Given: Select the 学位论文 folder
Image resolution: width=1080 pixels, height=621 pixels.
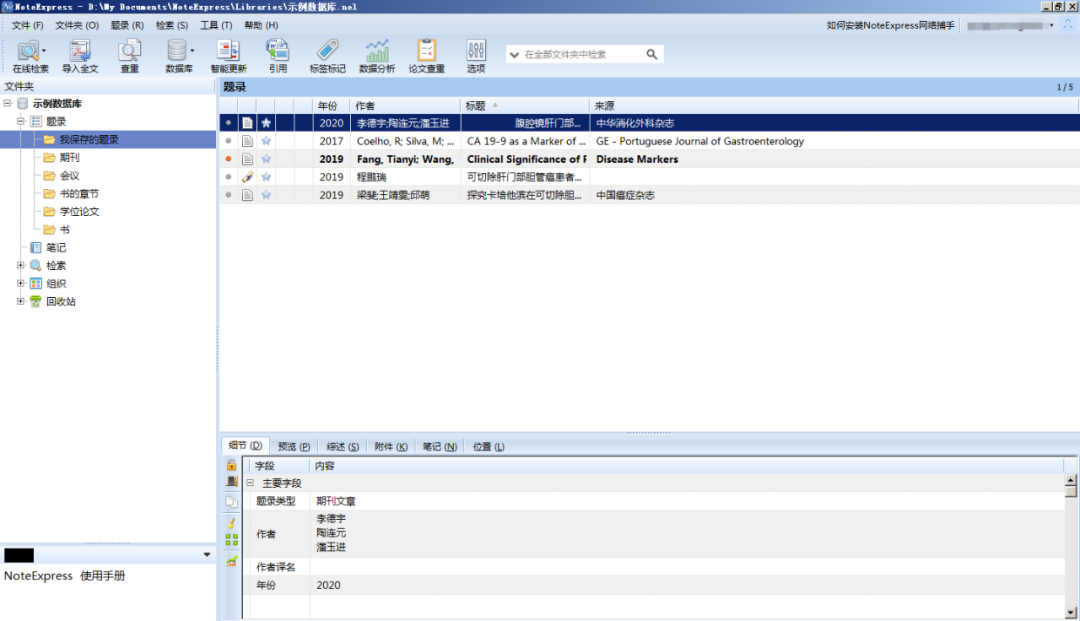Looking at the screenshot, I should [79, 211].
